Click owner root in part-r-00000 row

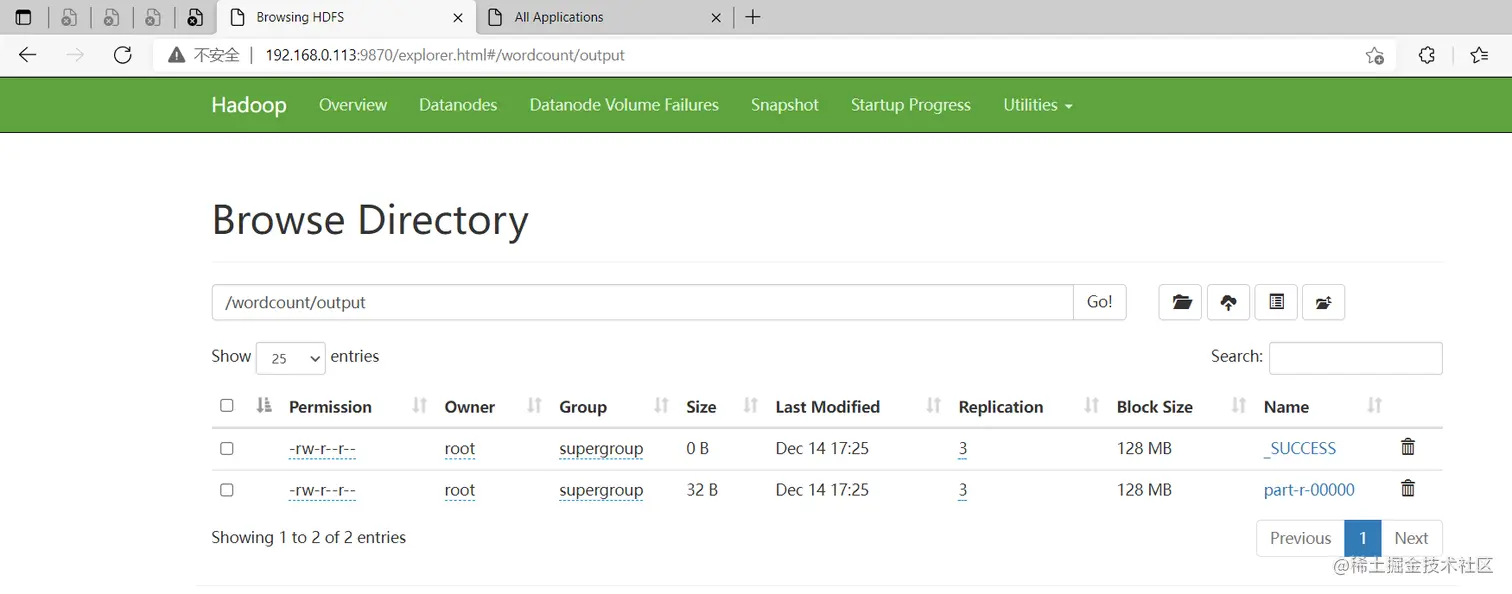(460, 491)
